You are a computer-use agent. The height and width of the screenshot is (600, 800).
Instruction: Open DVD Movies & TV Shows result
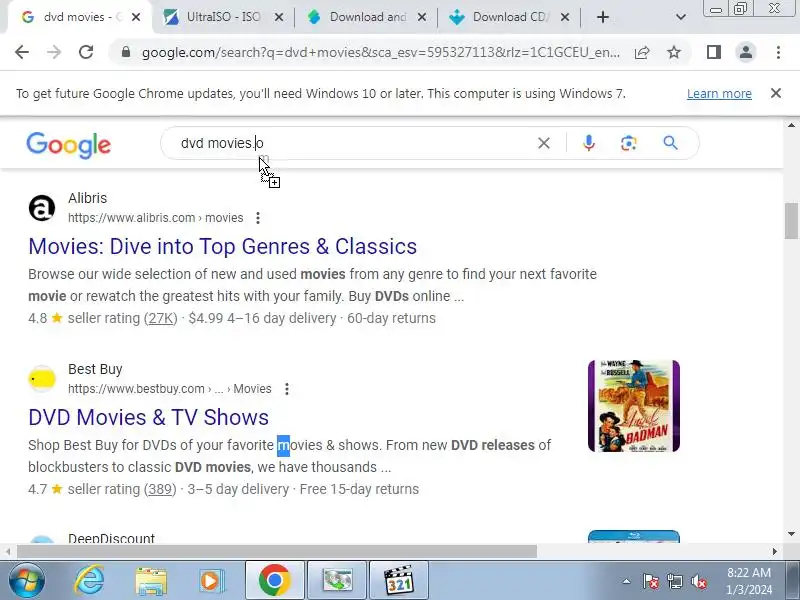pyautogui.click(x=148, y=417)
